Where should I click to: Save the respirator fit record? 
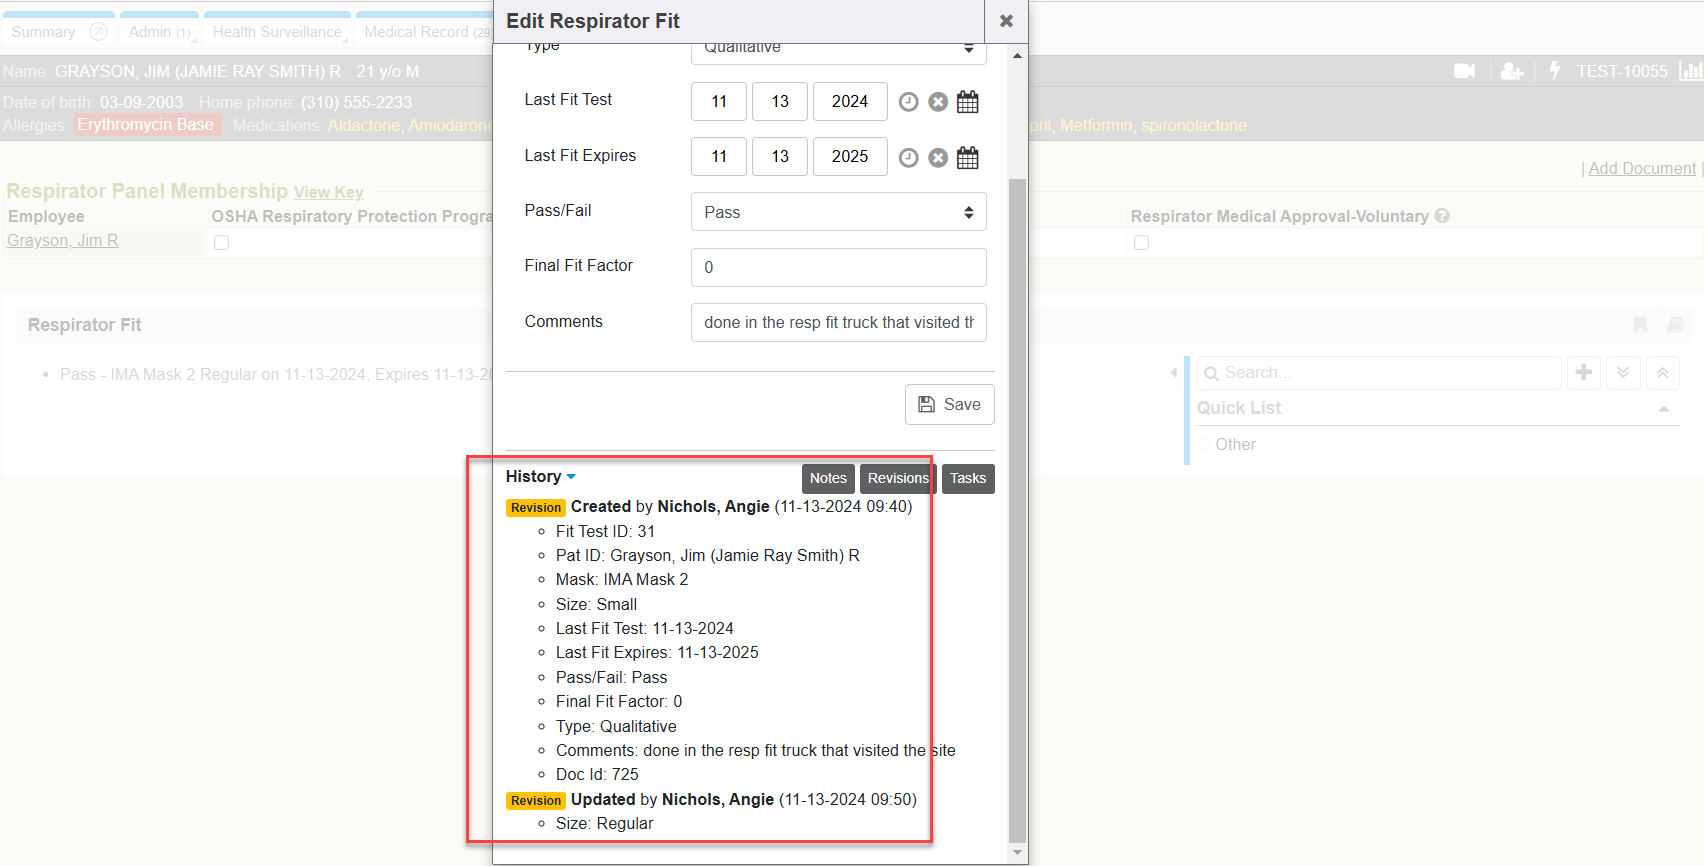click(x=949, y=404)
